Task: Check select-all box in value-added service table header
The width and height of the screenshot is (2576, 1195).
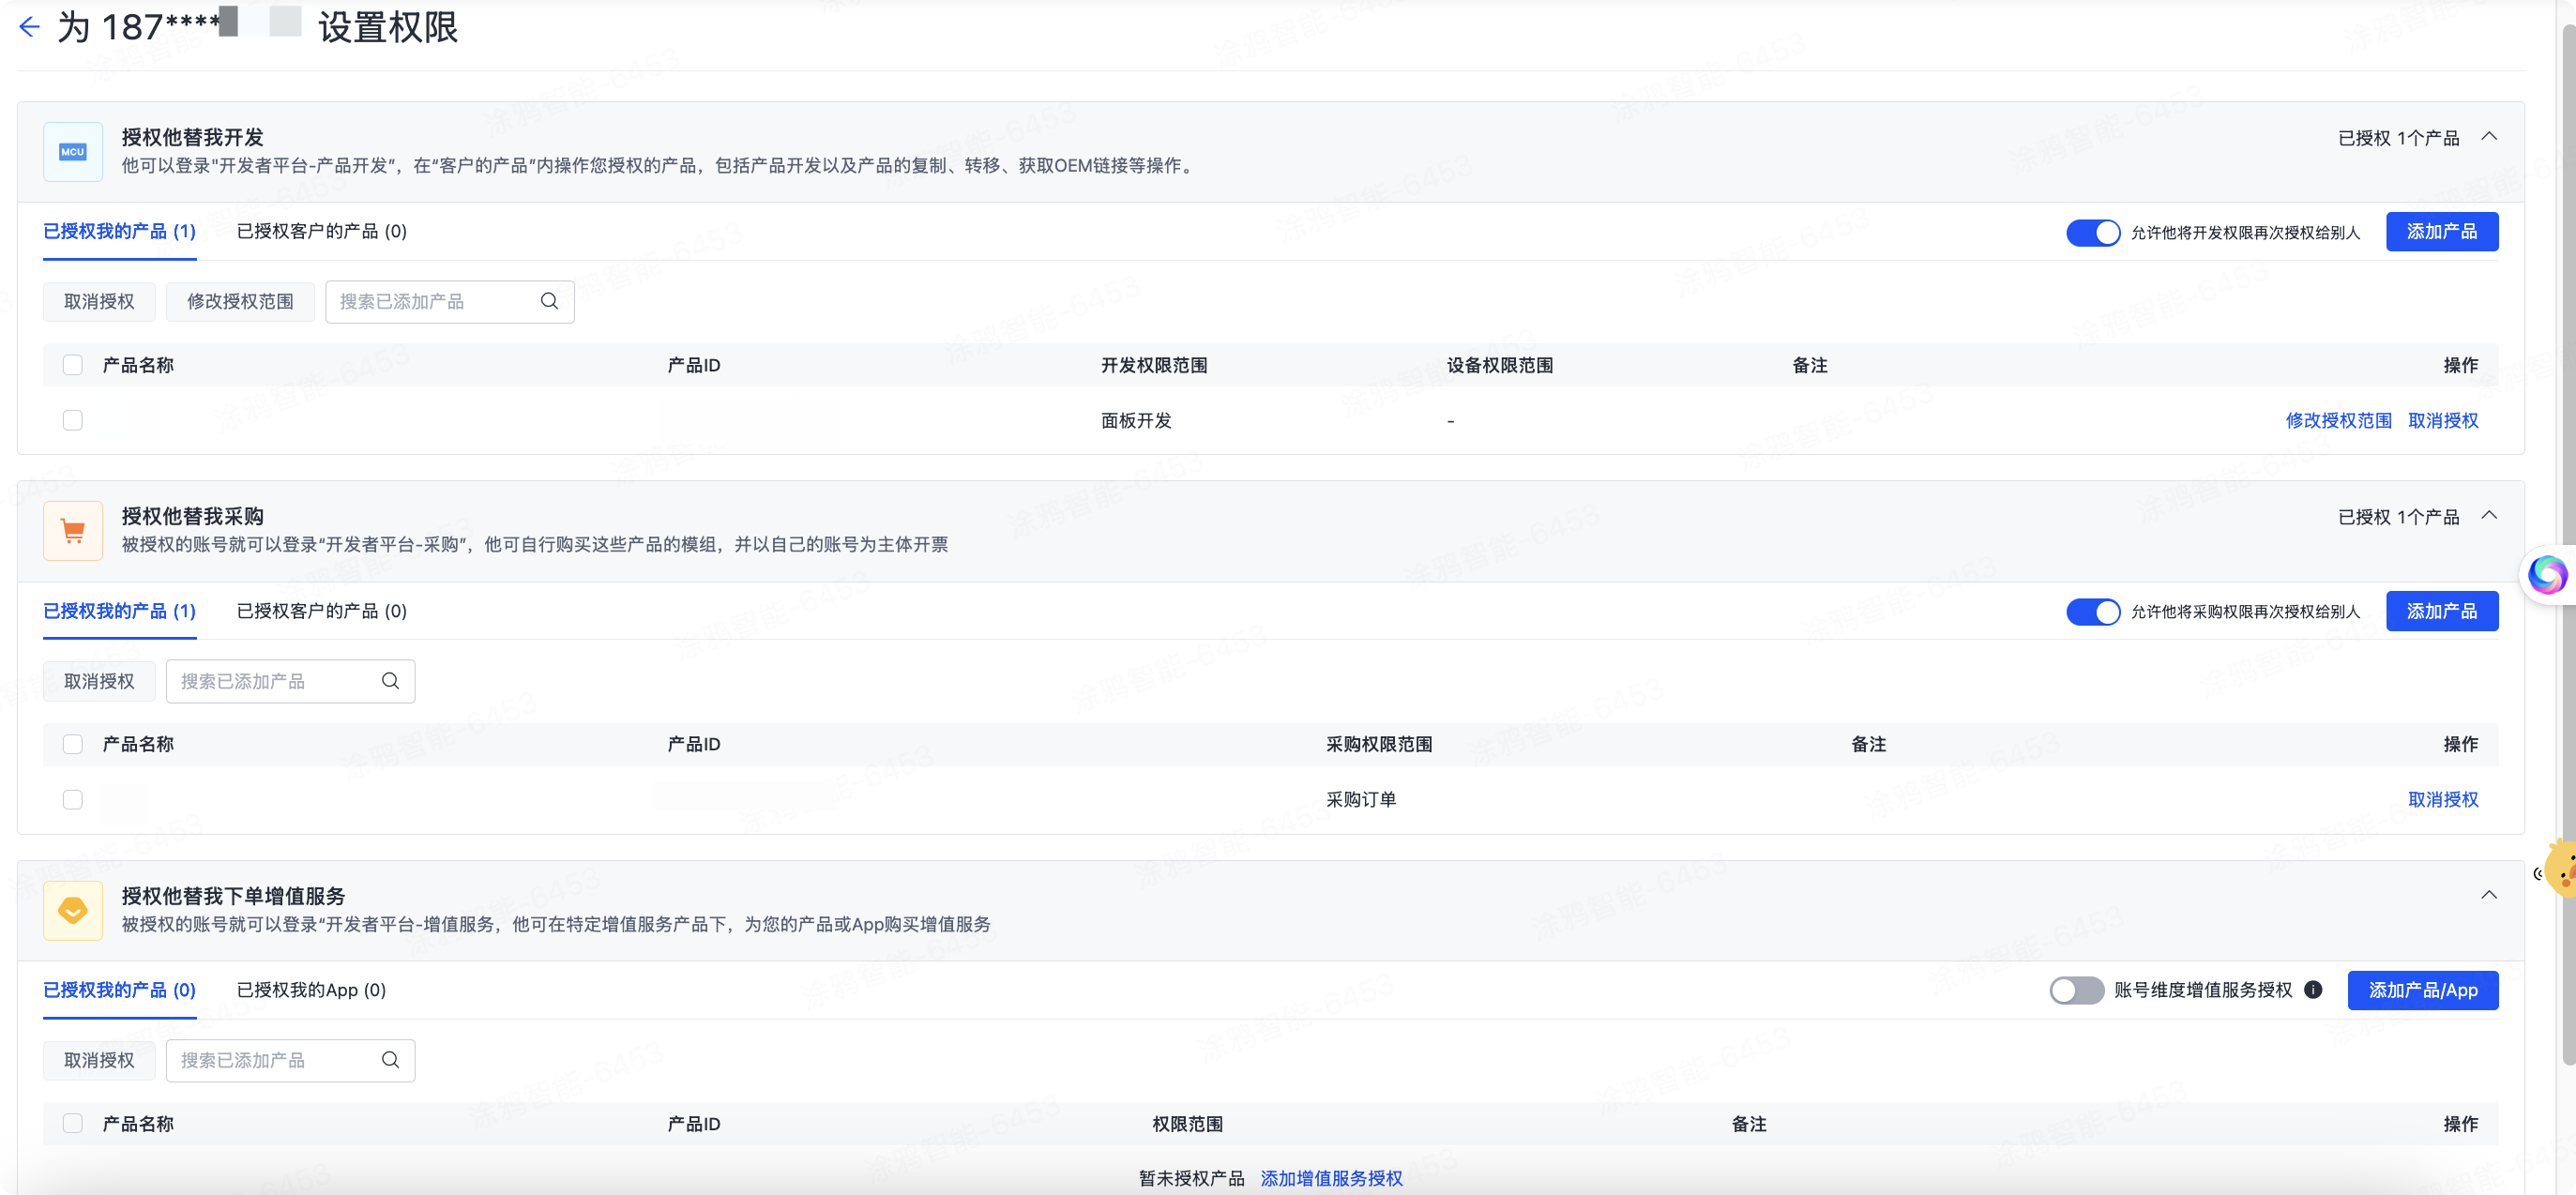Action: click(73, 1123)
